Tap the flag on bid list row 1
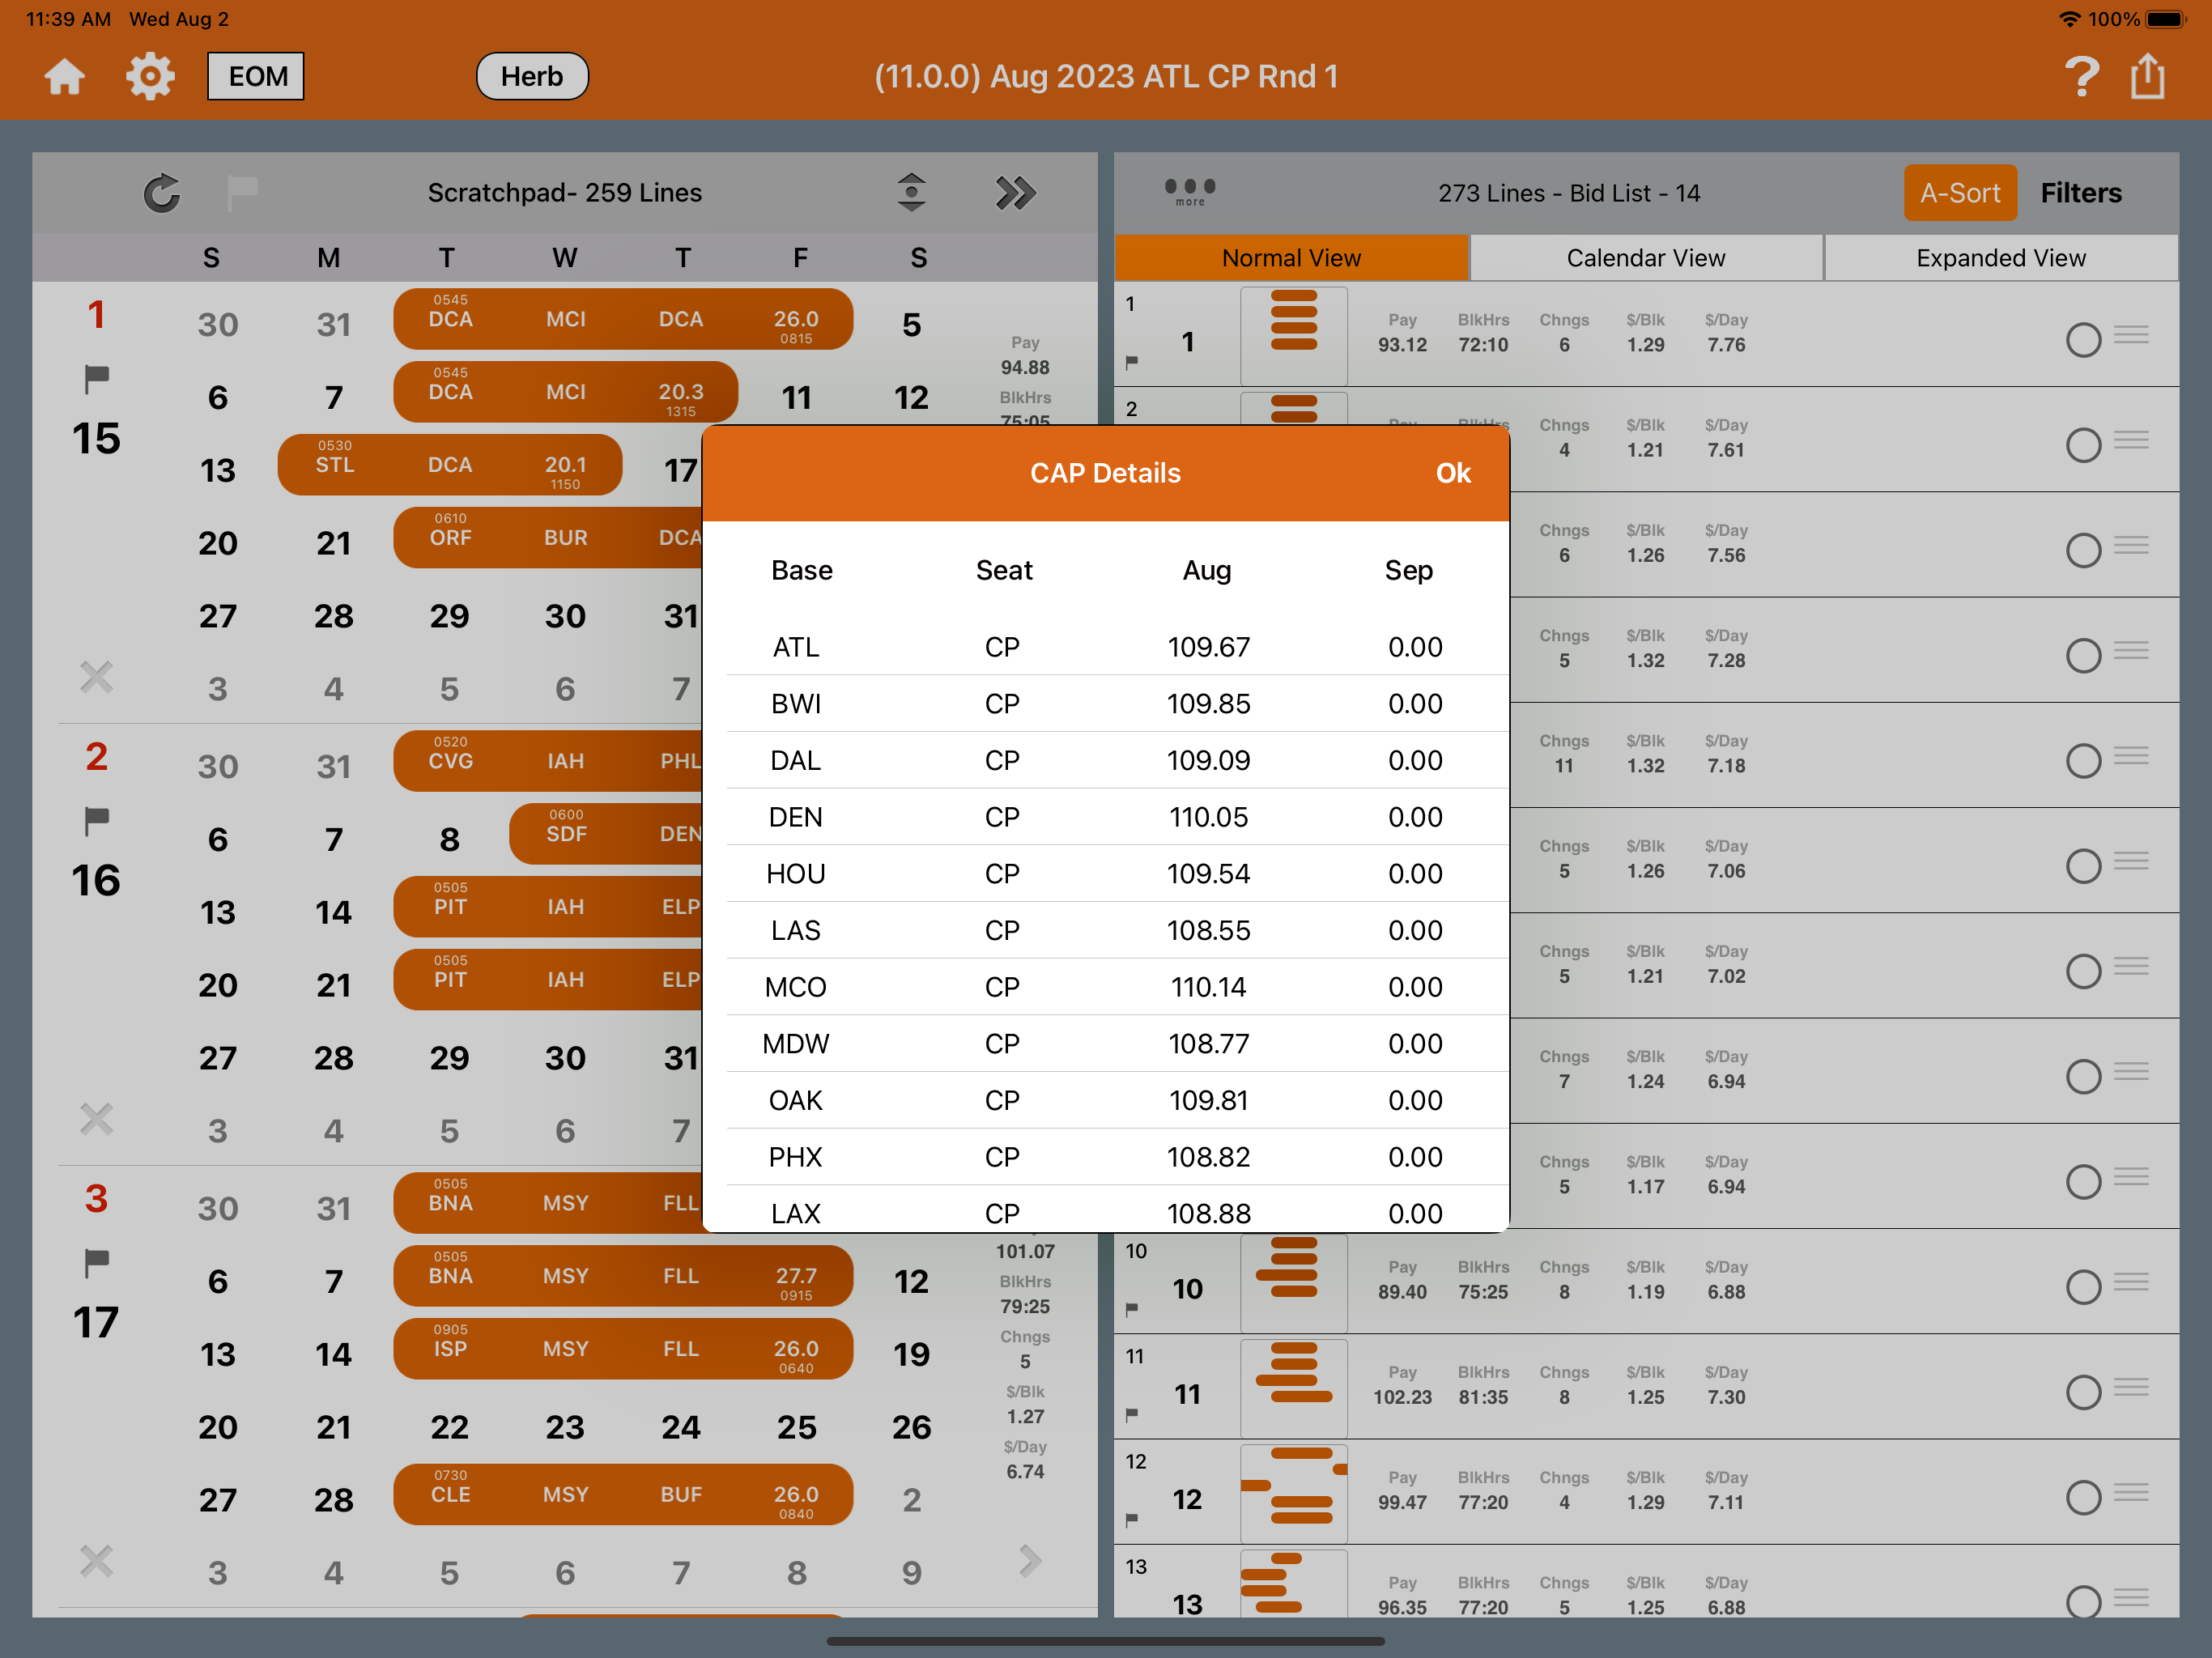2212x1658 pixels. [1132, 362]
